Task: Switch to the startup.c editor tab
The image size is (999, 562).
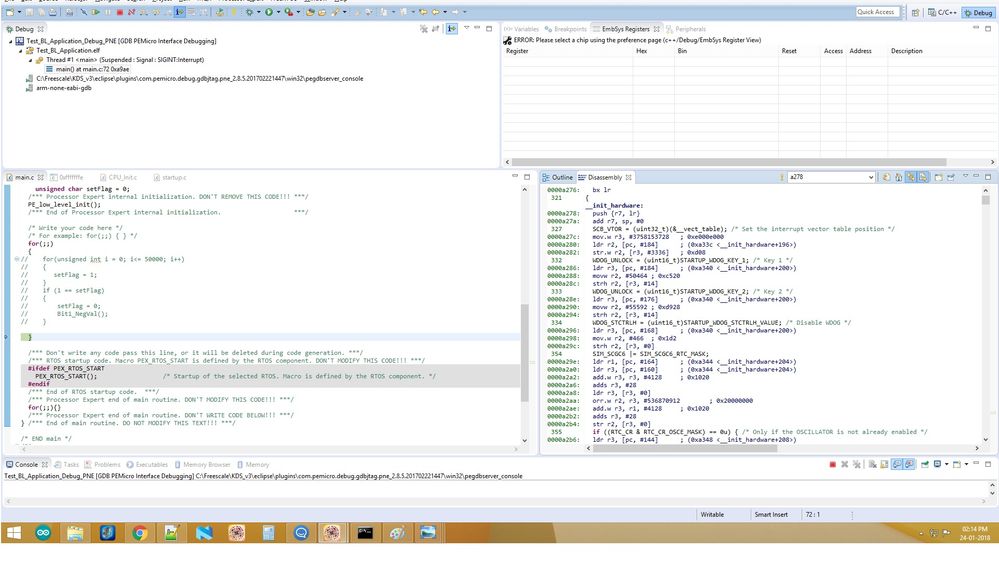Action: pos(170,177)
